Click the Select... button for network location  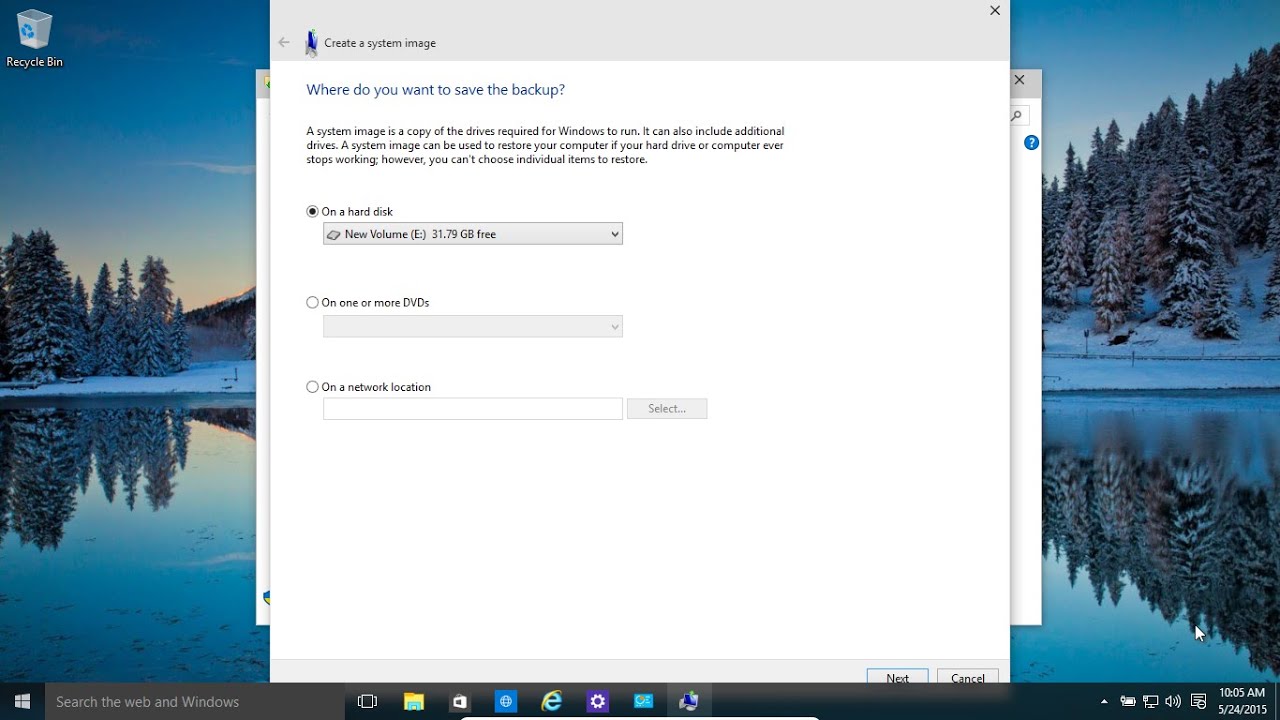(x=667, y=408)
